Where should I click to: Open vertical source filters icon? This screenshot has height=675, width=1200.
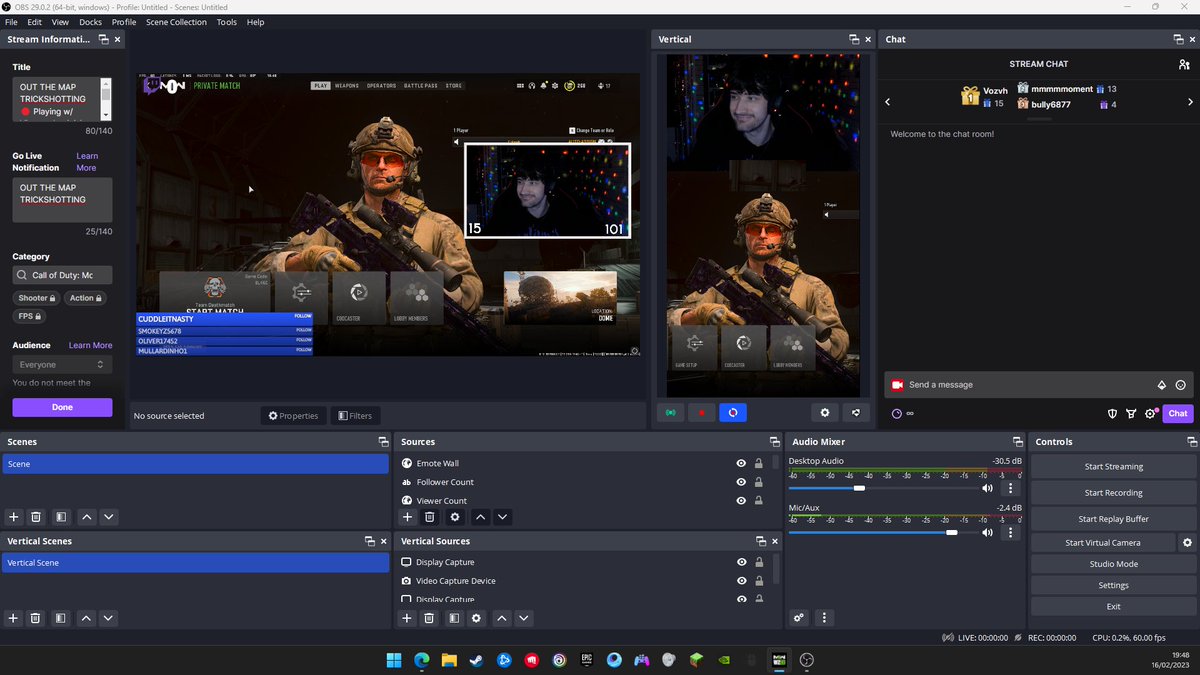coord(454,618)
